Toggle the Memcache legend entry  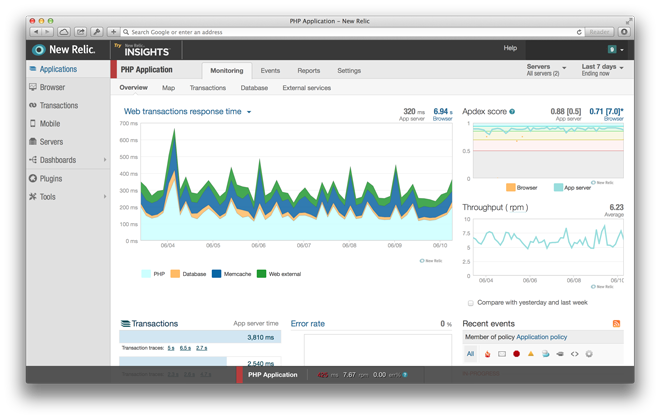(232, 274)
